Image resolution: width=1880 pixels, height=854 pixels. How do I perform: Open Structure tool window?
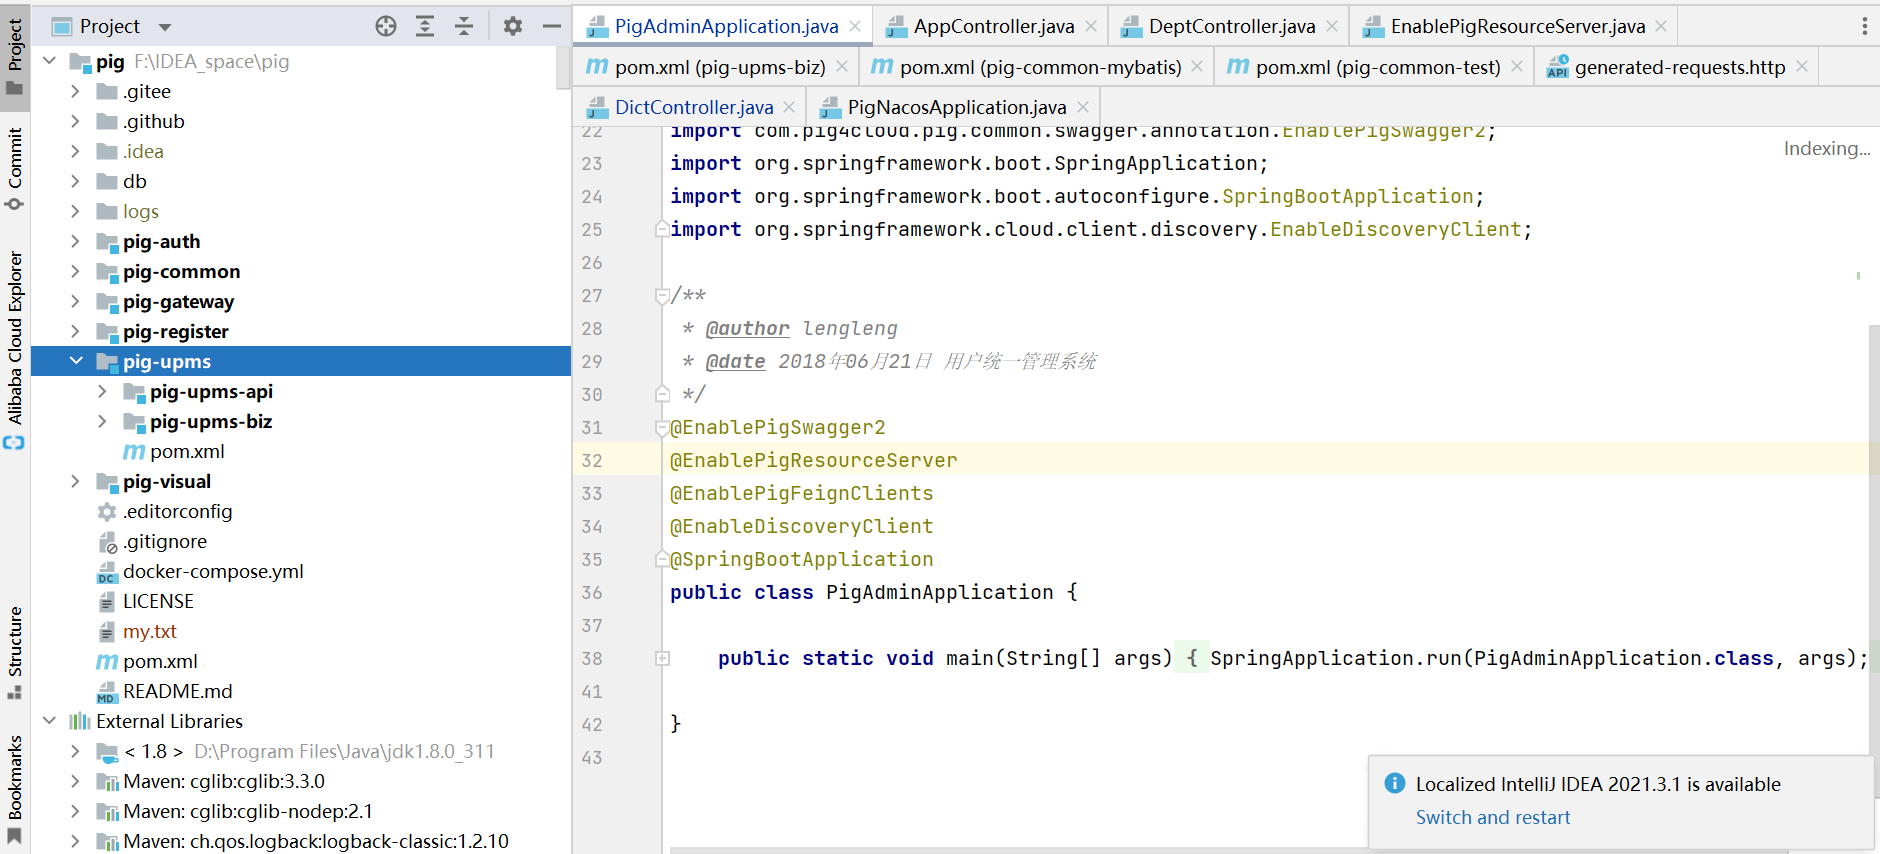tap(14, 652)
